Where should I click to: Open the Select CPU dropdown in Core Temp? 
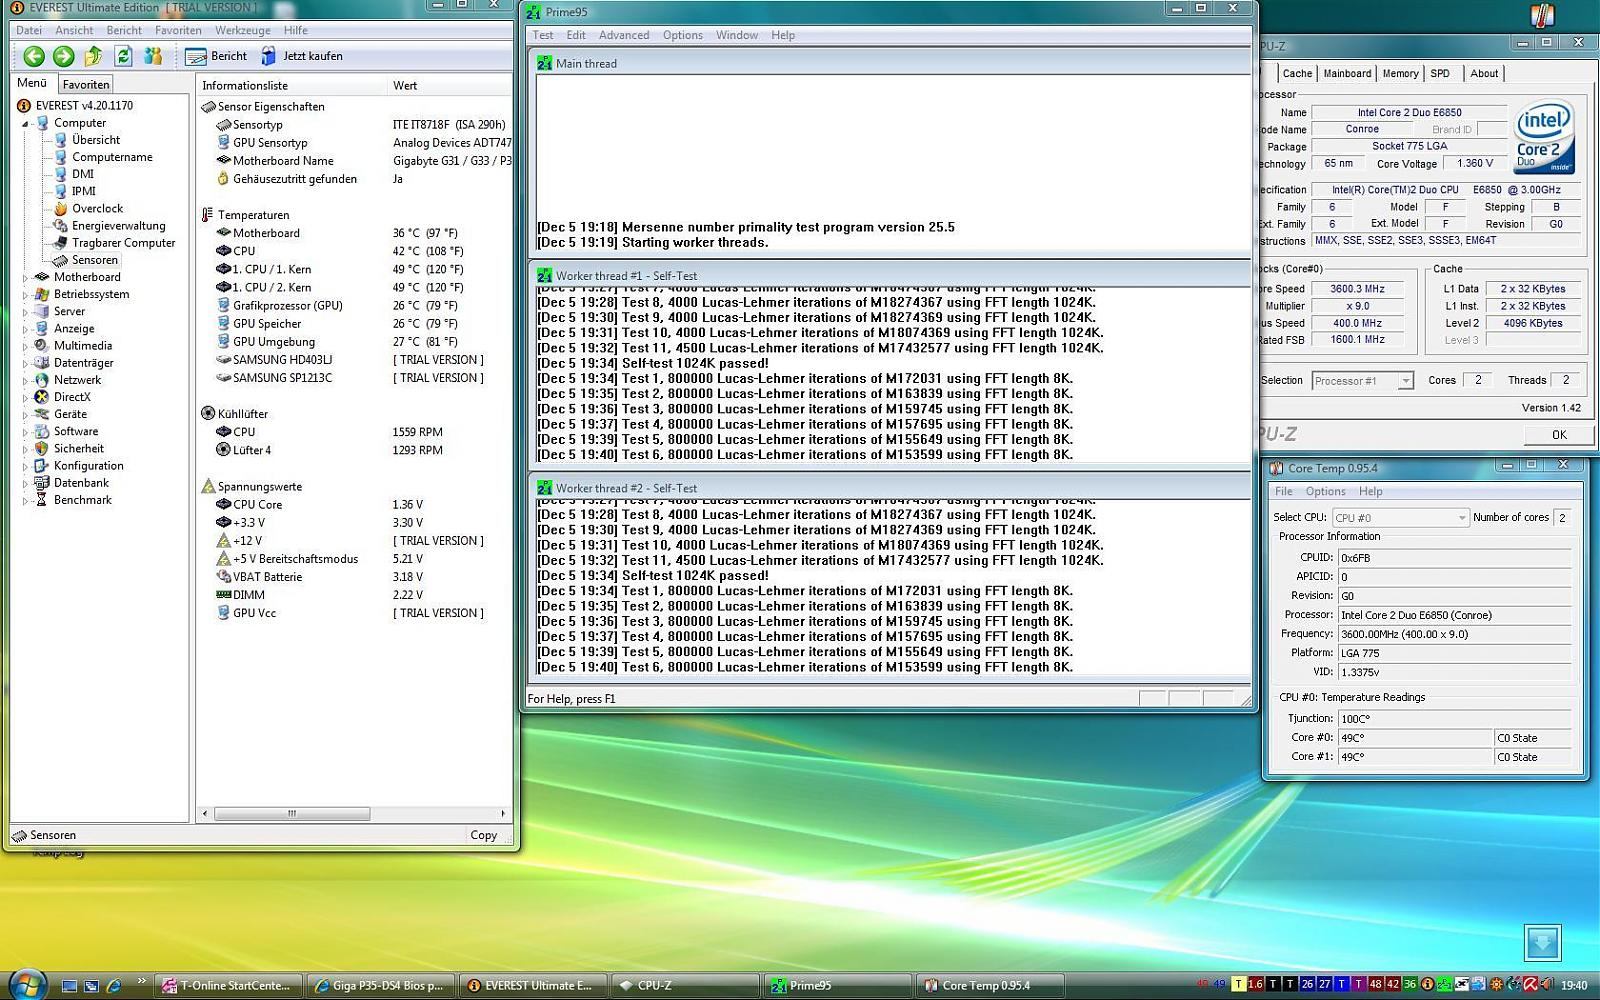click(1400, 517)
